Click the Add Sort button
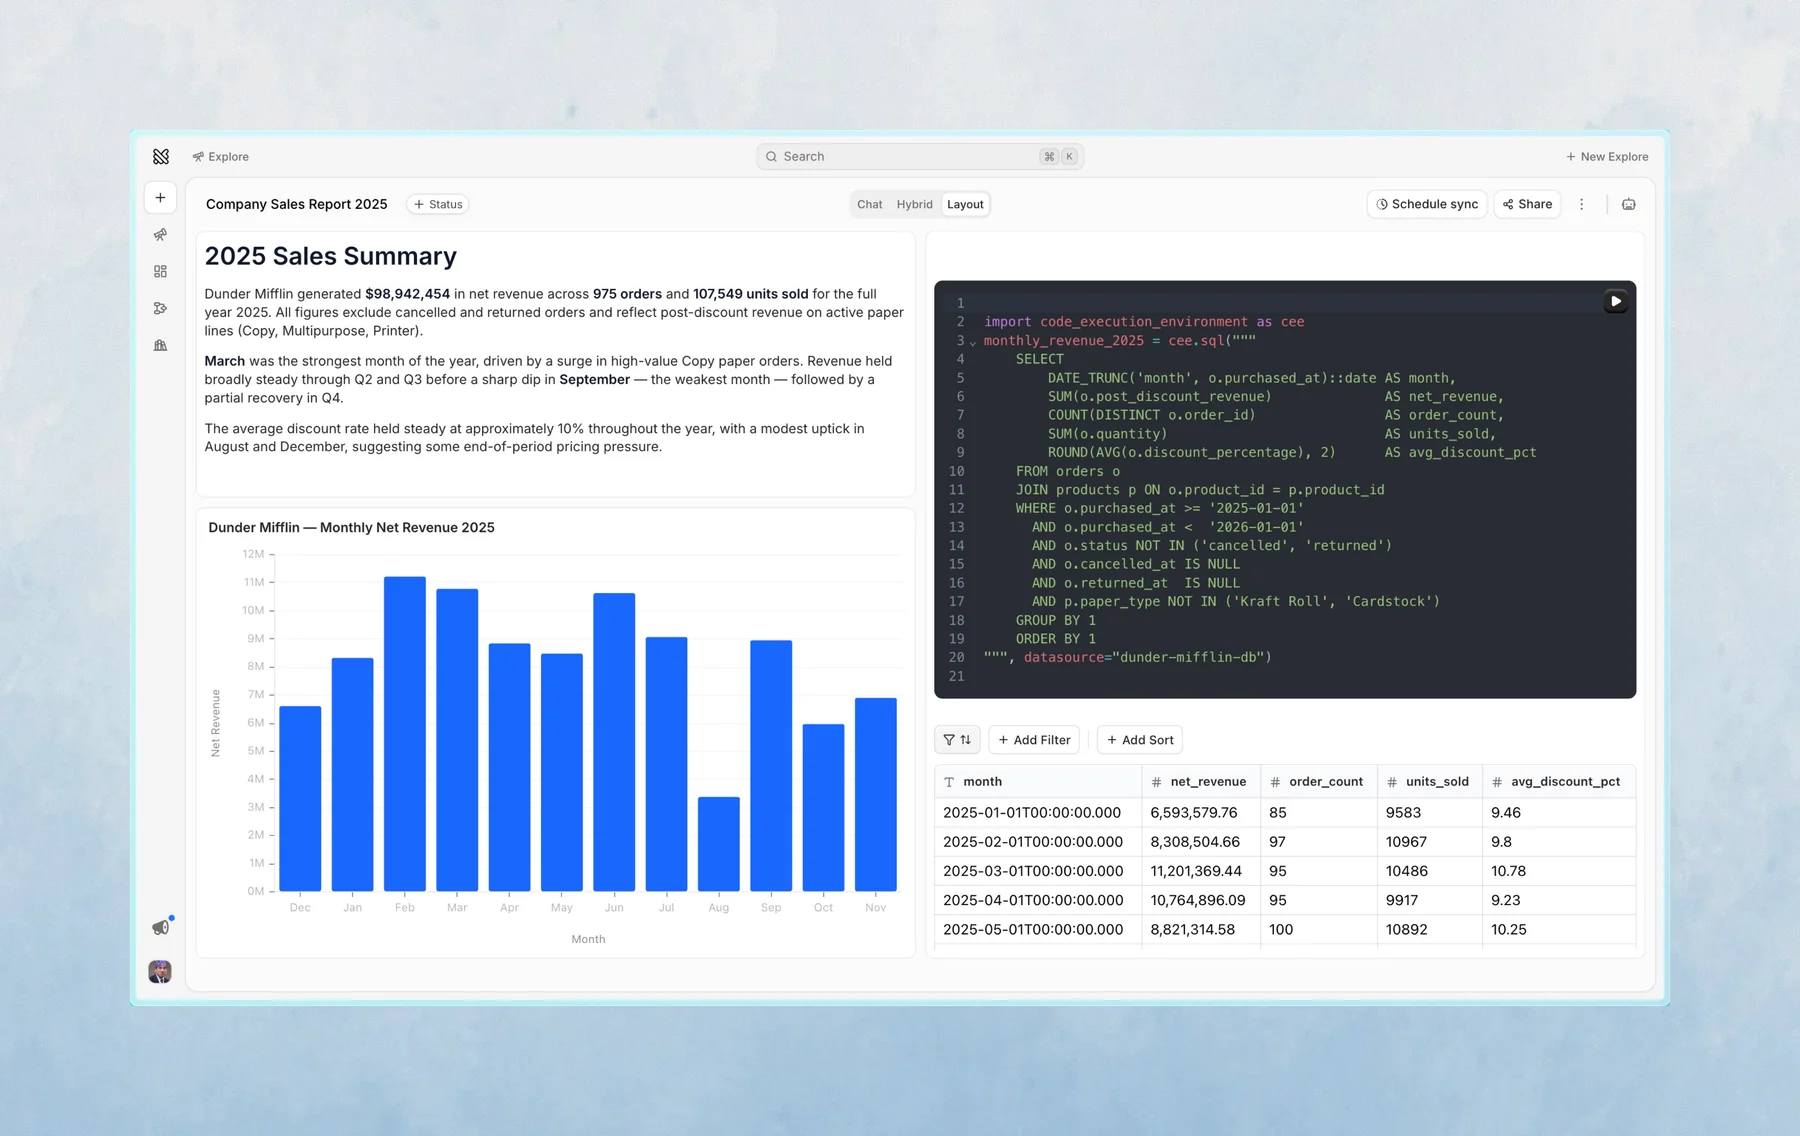 [1140, 740]
